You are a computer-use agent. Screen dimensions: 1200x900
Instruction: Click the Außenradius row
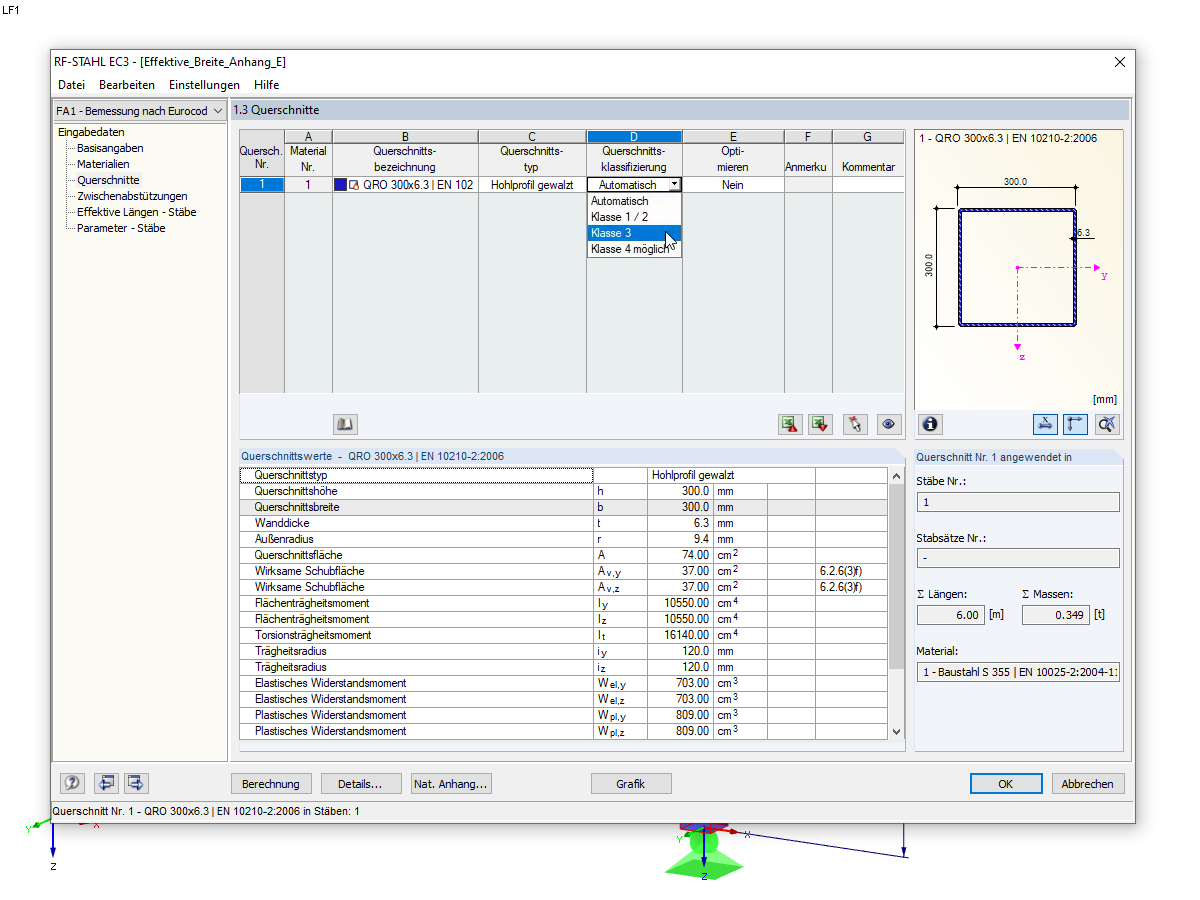click(564, 539)
